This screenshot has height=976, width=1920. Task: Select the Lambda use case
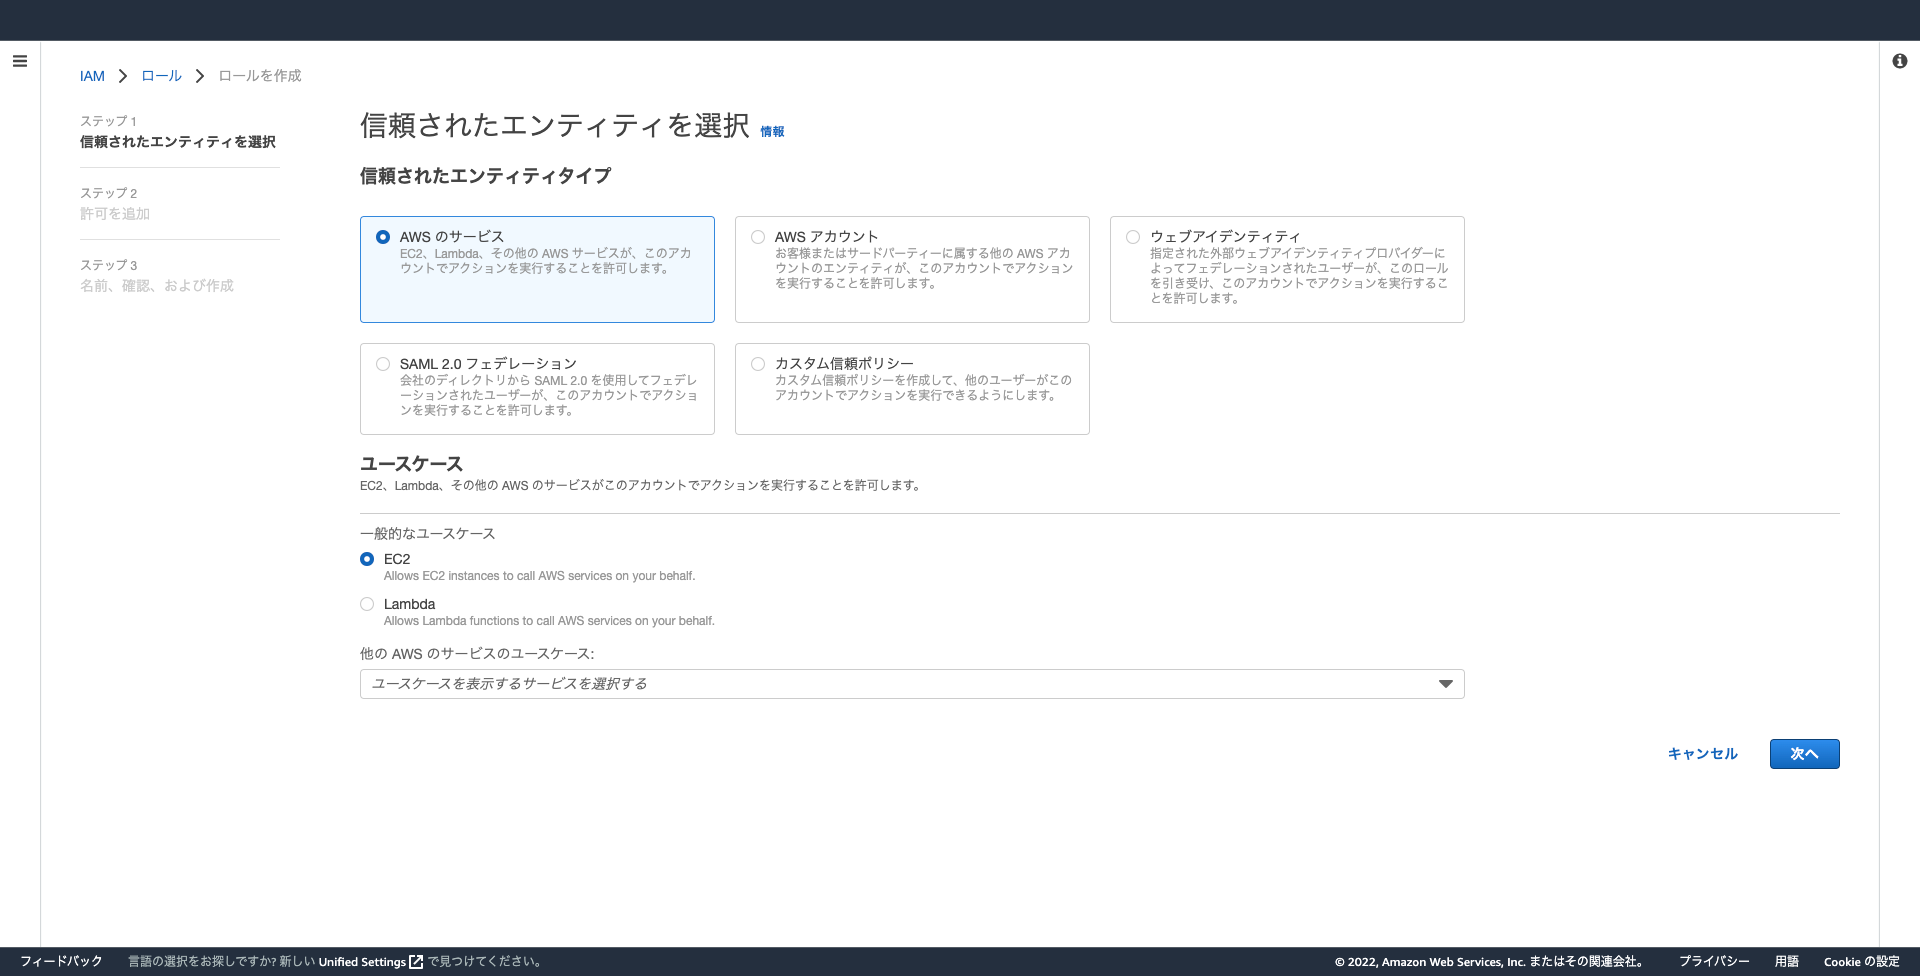pyautogui.click(x=367, y=604)
